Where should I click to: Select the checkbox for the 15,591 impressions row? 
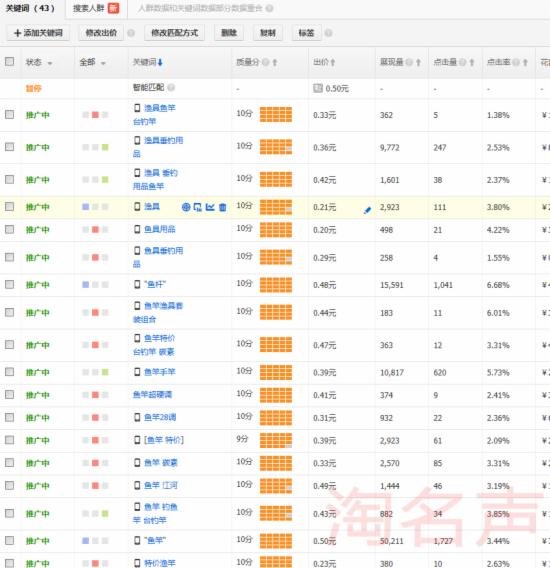tap(9, 284)
